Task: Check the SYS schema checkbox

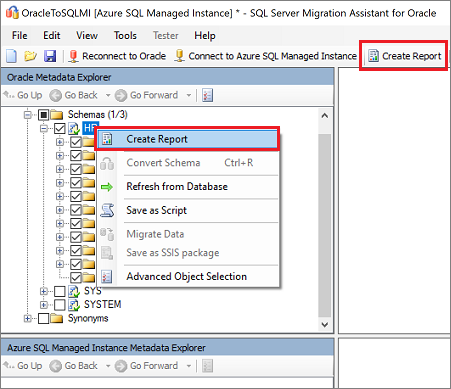Action: [x=60, y=291]
